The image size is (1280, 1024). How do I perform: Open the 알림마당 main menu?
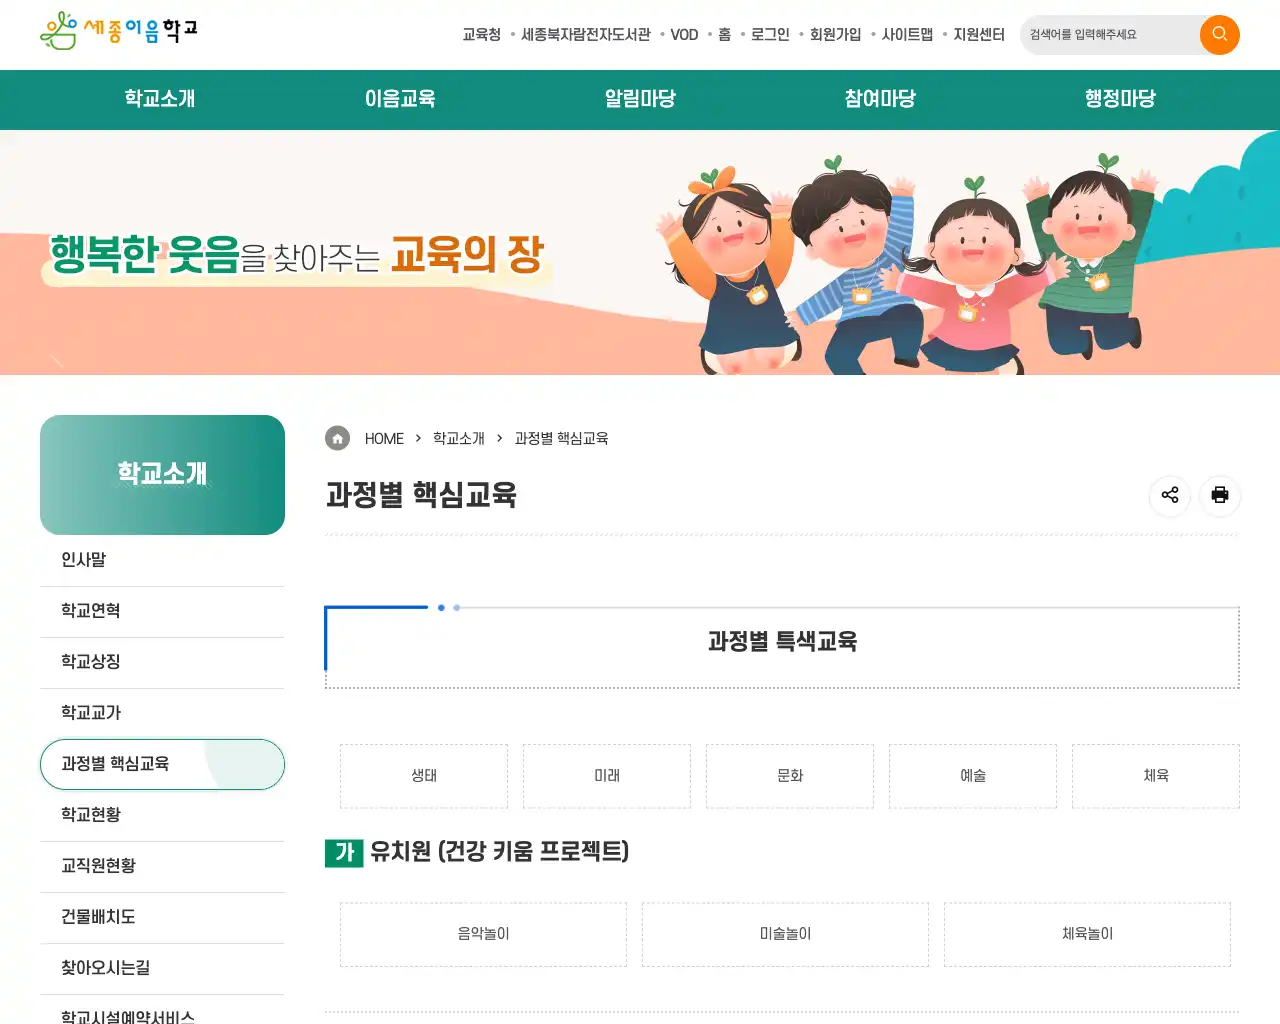point(640,99)
